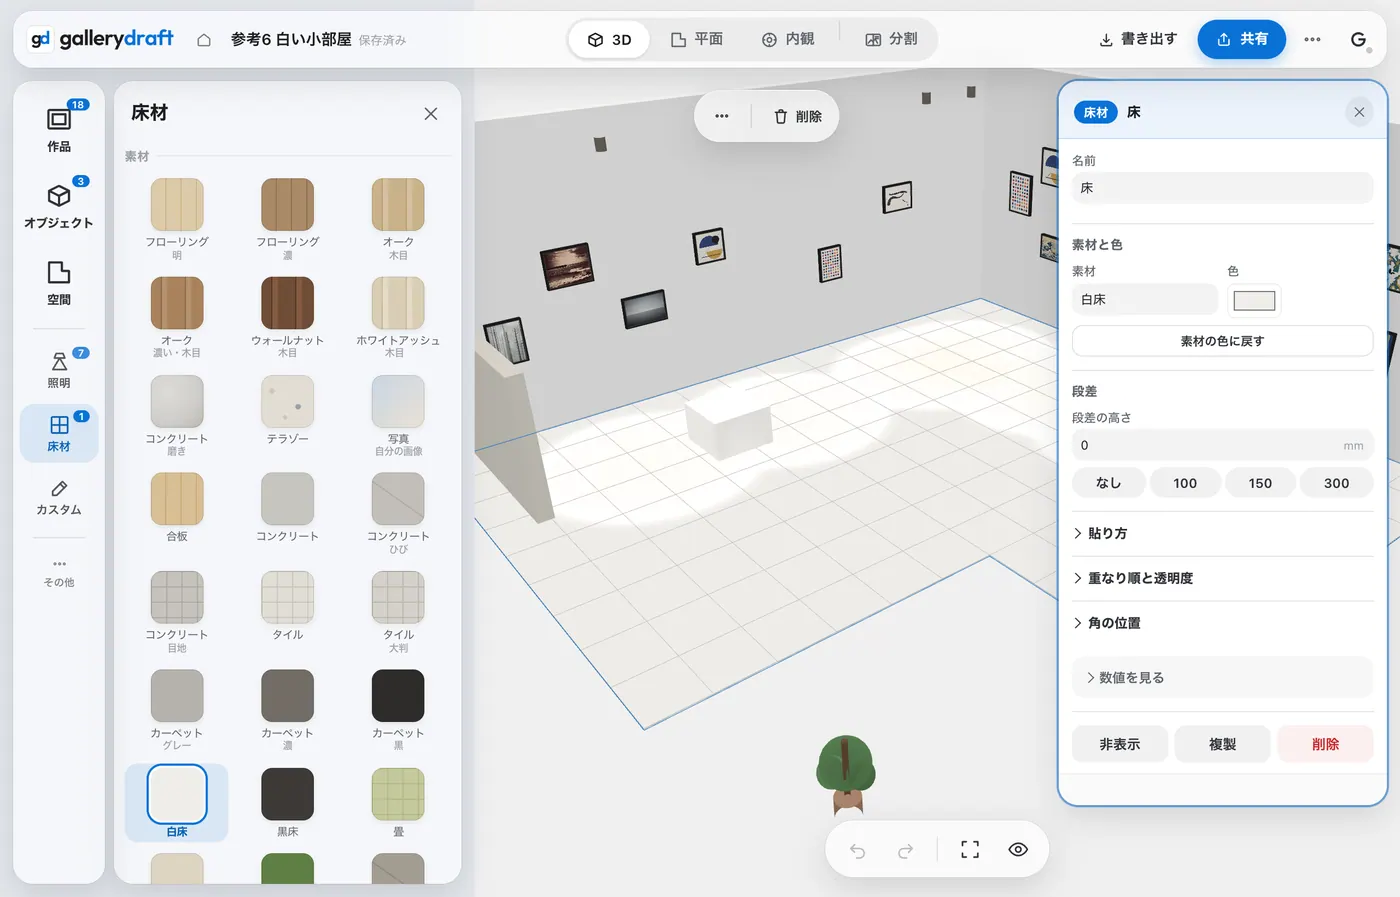Open the 素材 白床 material selector

1145,299
